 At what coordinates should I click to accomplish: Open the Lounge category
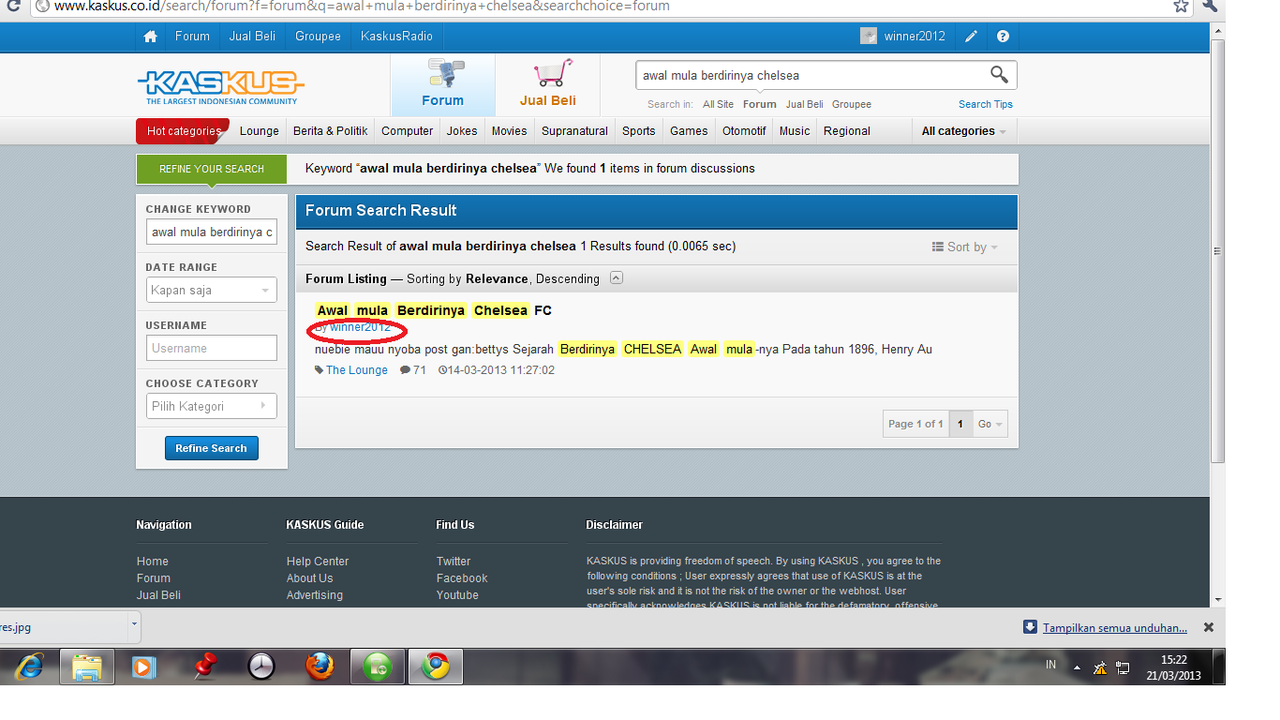coord(259,131)
